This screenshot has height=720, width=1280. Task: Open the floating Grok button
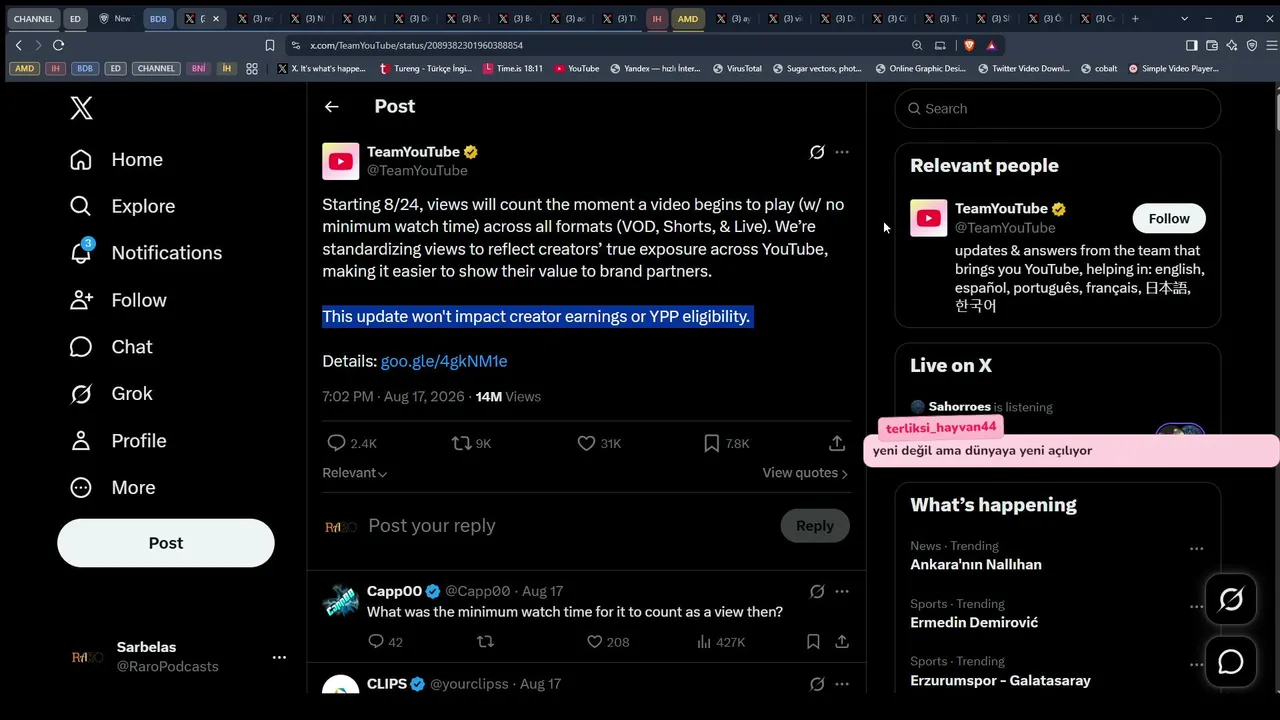(x=1231, y=599)
